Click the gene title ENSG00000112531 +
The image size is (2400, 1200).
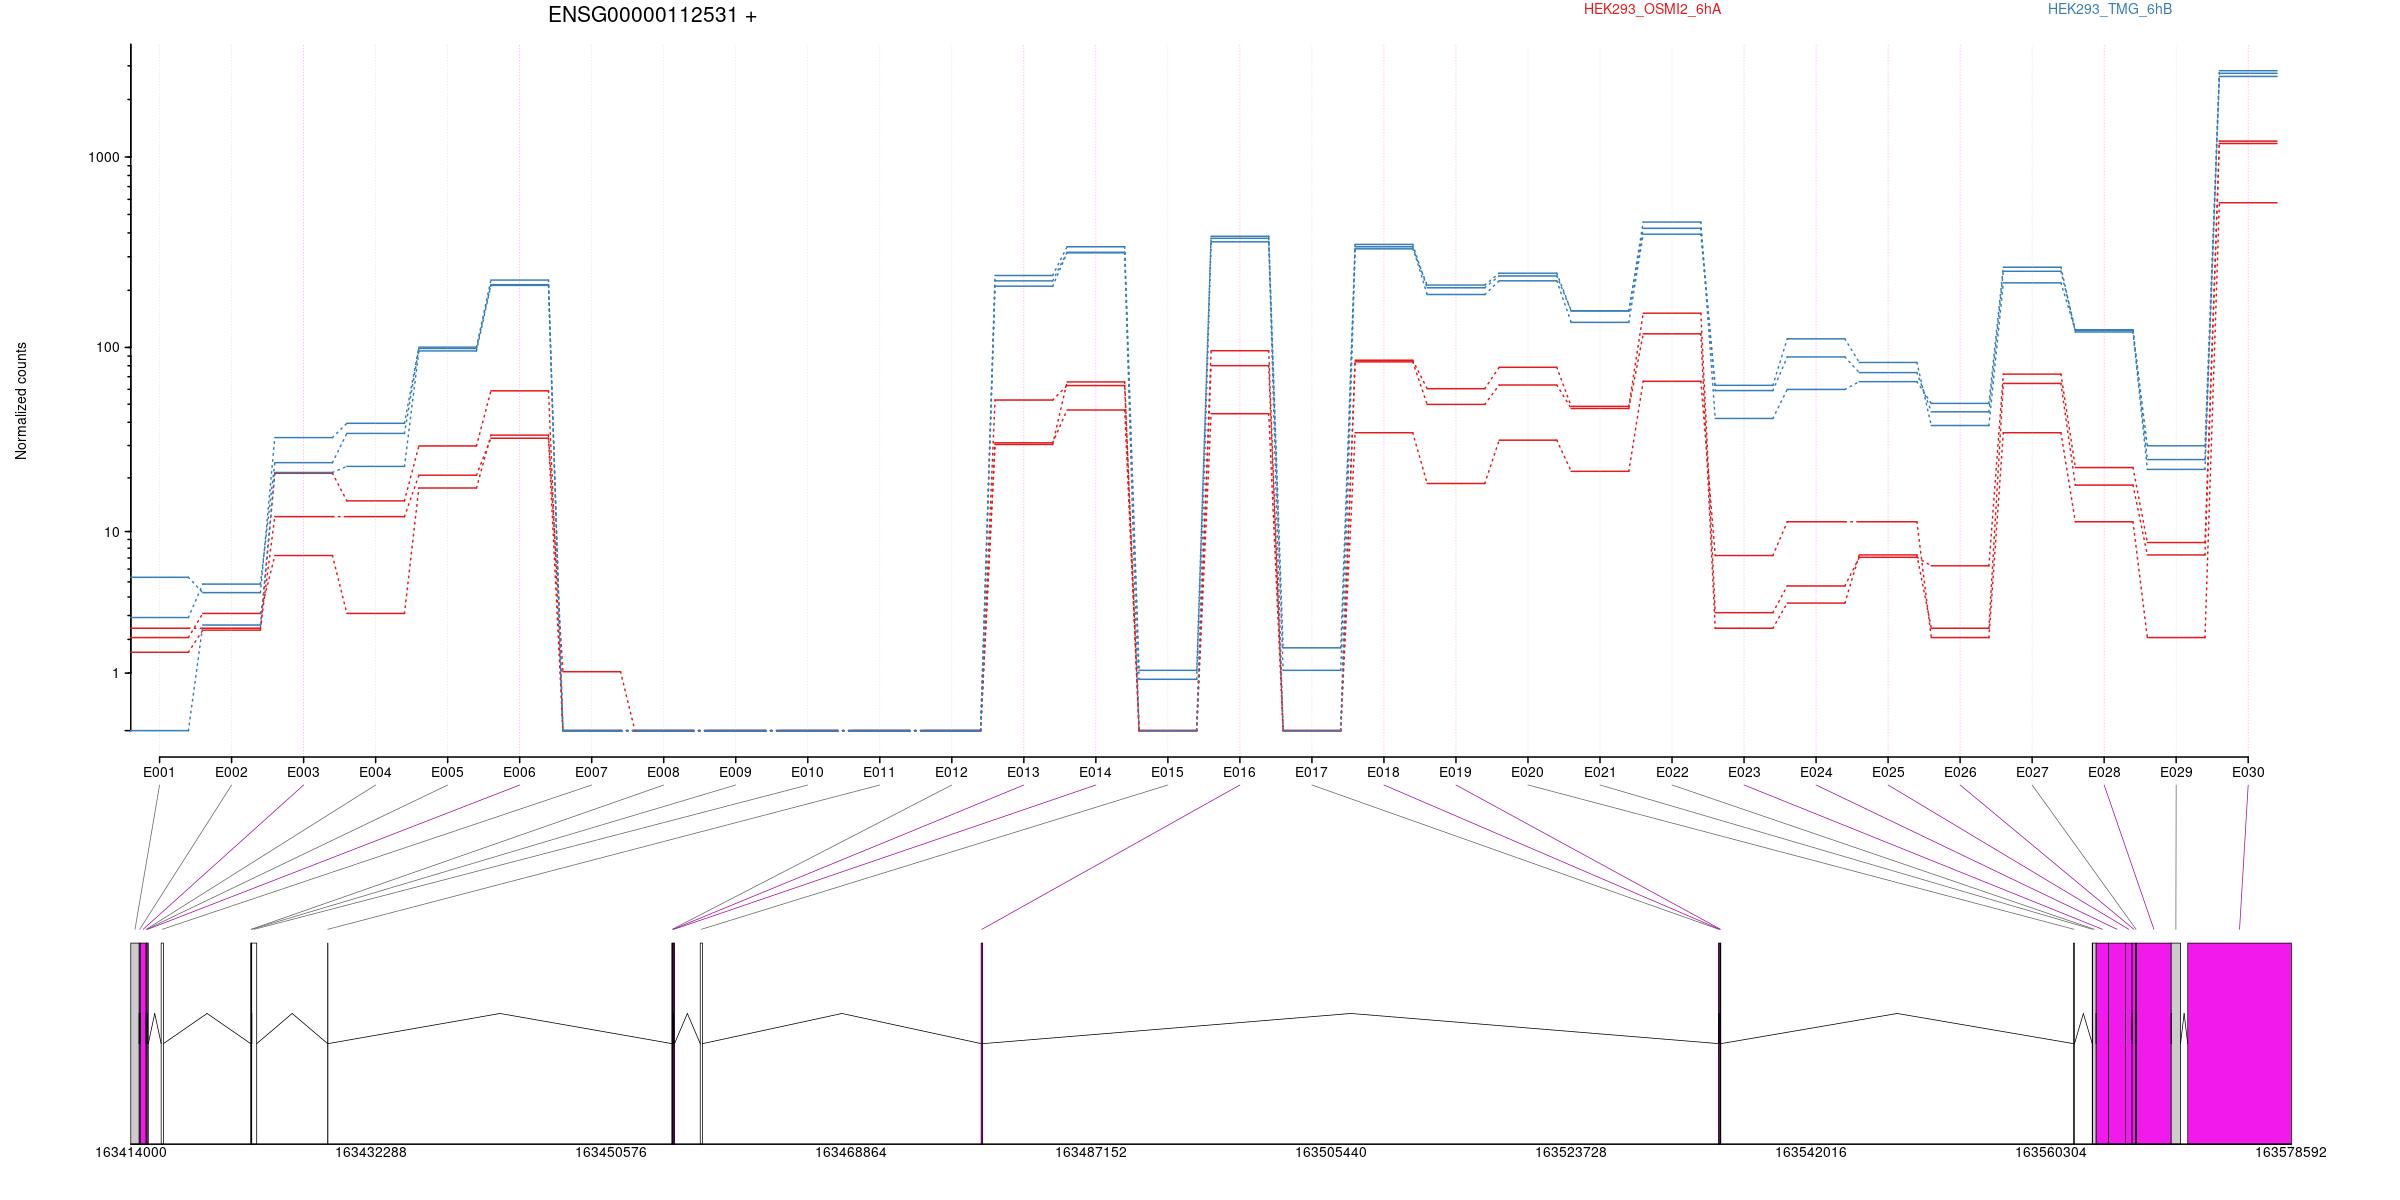coord(652,15)
